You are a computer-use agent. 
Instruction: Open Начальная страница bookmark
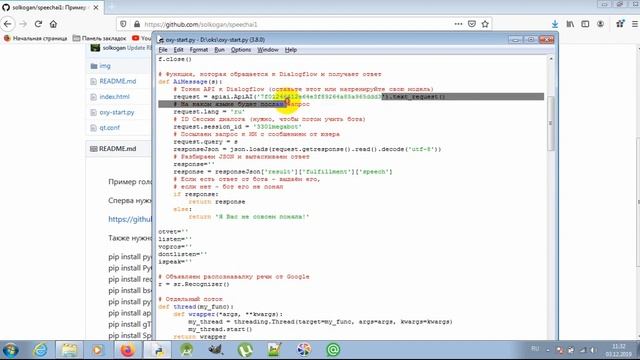pos(36,38)
